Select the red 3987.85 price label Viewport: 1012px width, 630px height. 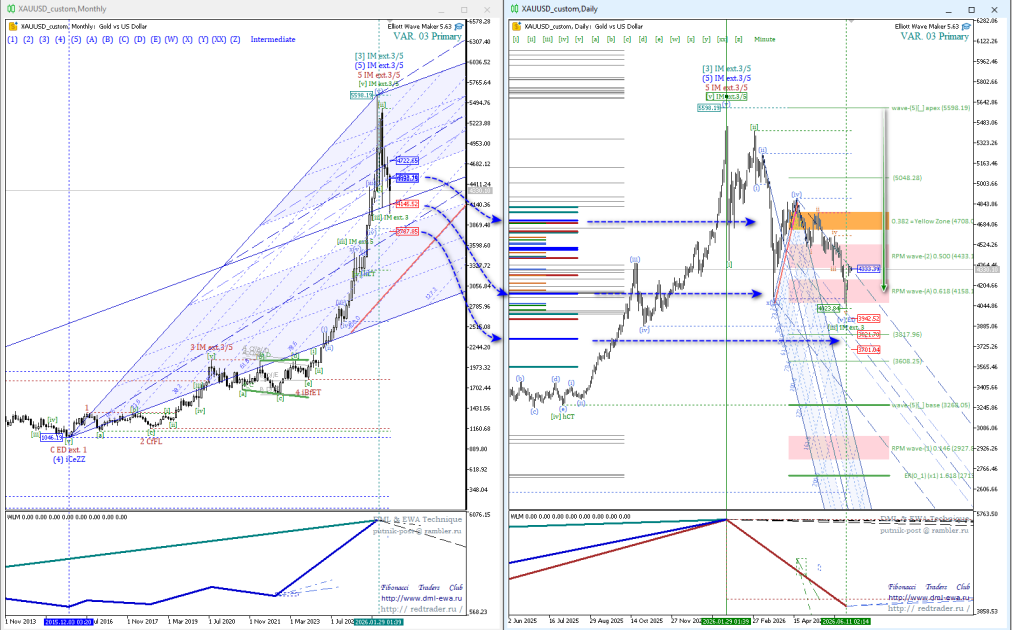(x=407, y=231)
